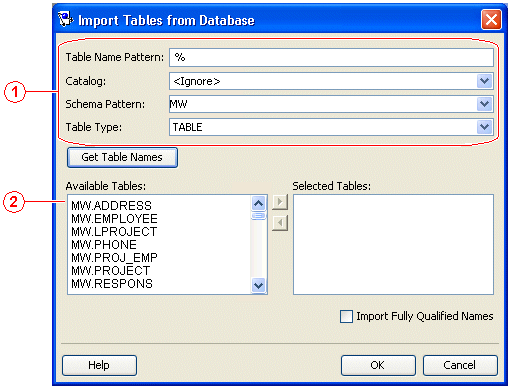
Task: Click the move-right arrow to select table
Action: [x=280, y=202]
